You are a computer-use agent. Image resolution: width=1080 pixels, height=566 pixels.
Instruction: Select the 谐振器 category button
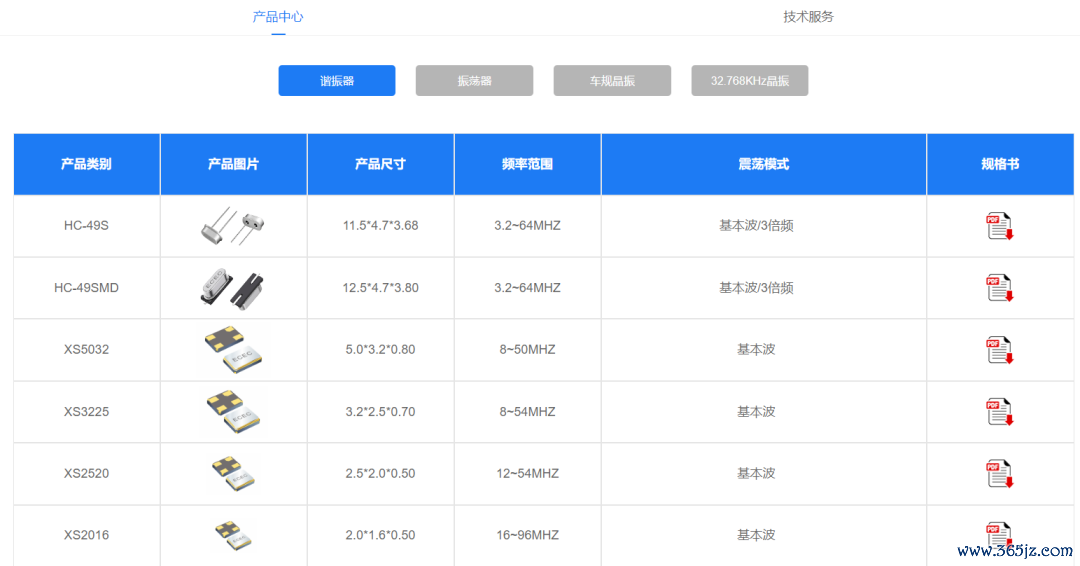pyautogui.click(x=337, y=81)
